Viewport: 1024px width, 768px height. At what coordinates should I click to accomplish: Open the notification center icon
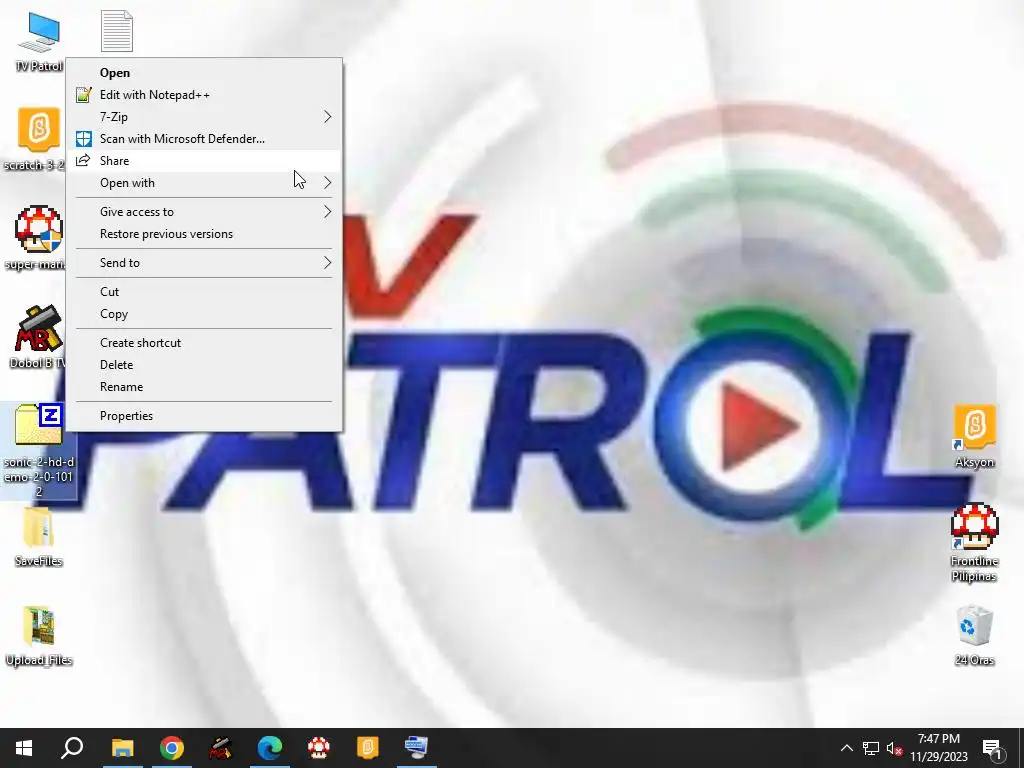(x=992, y=748)
